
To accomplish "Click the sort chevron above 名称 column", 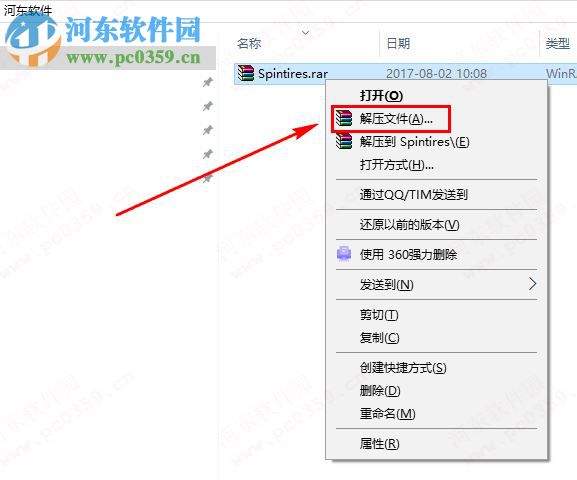I will coord(305,33).
